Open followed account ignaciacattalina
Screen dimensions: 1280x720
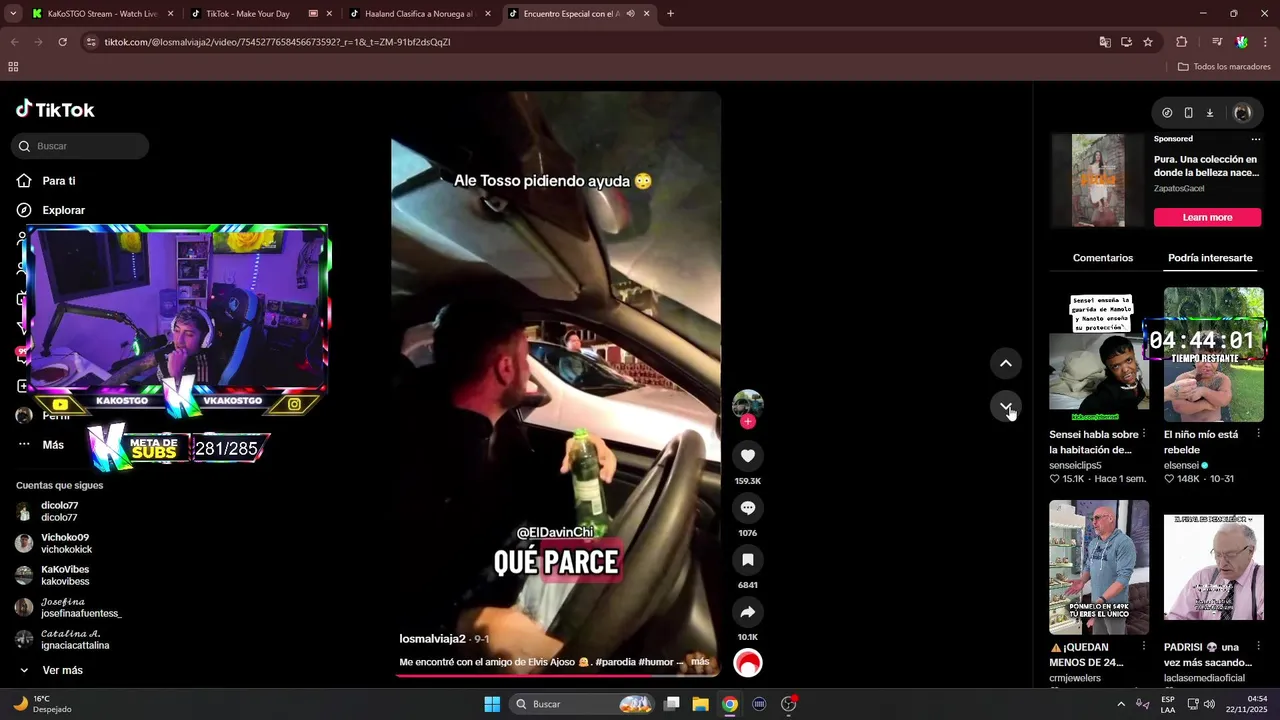tap(63, 639)
